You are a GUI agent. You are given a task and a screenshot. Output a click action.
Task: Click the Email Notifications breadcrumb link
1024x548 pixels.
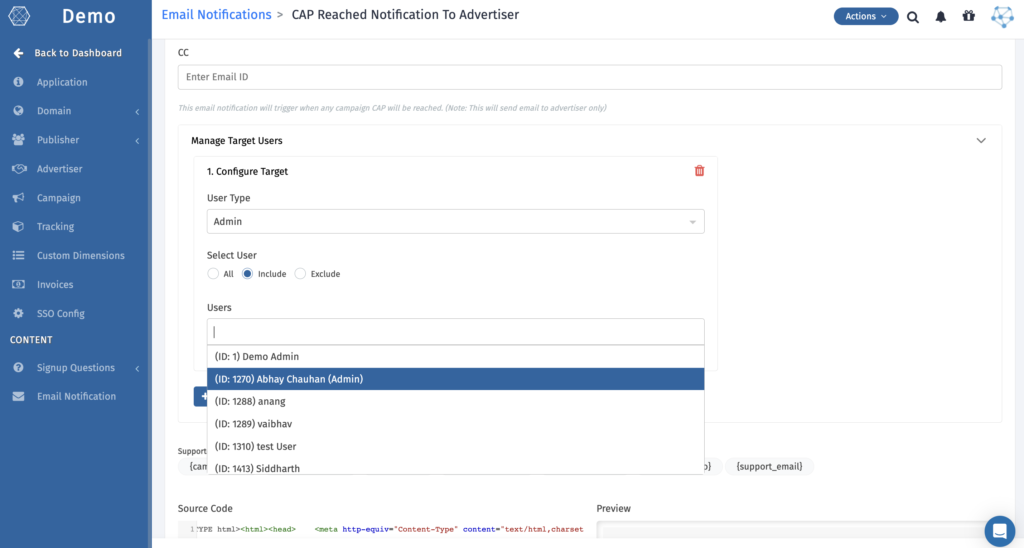pyautogui.click(x=216, y=15)
